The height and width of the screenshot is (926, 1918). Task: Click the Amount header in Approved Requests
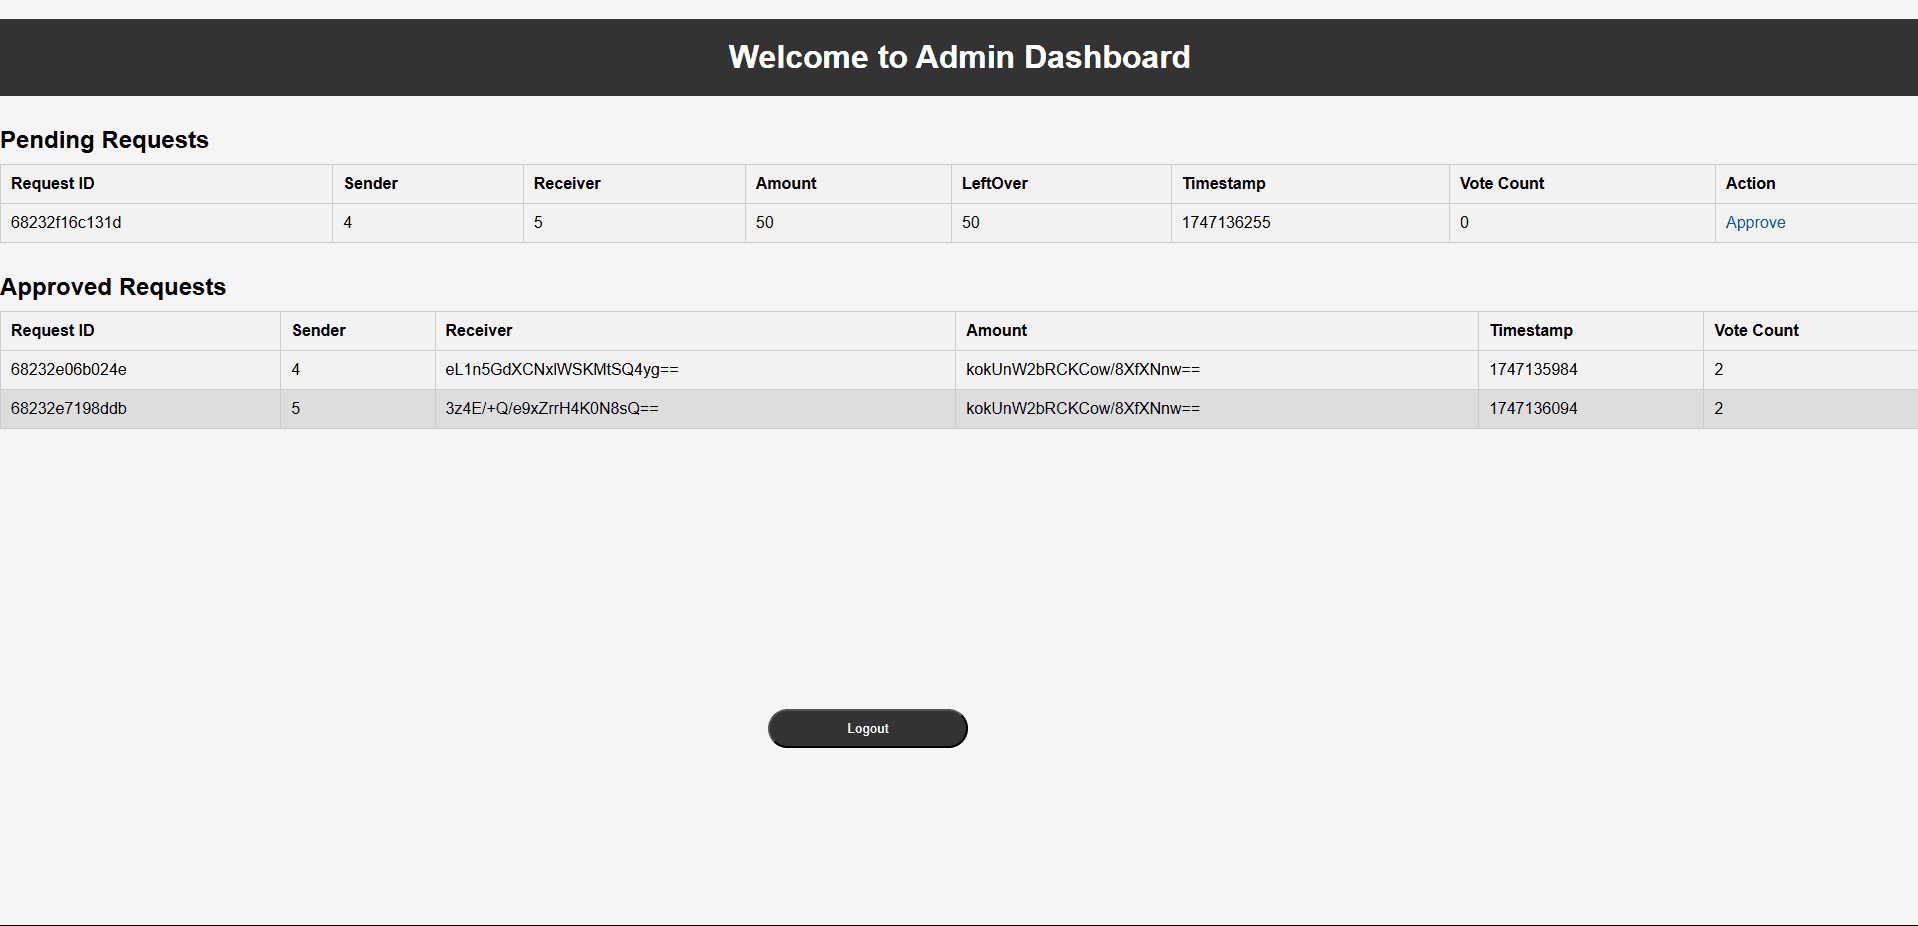(996, 331)
